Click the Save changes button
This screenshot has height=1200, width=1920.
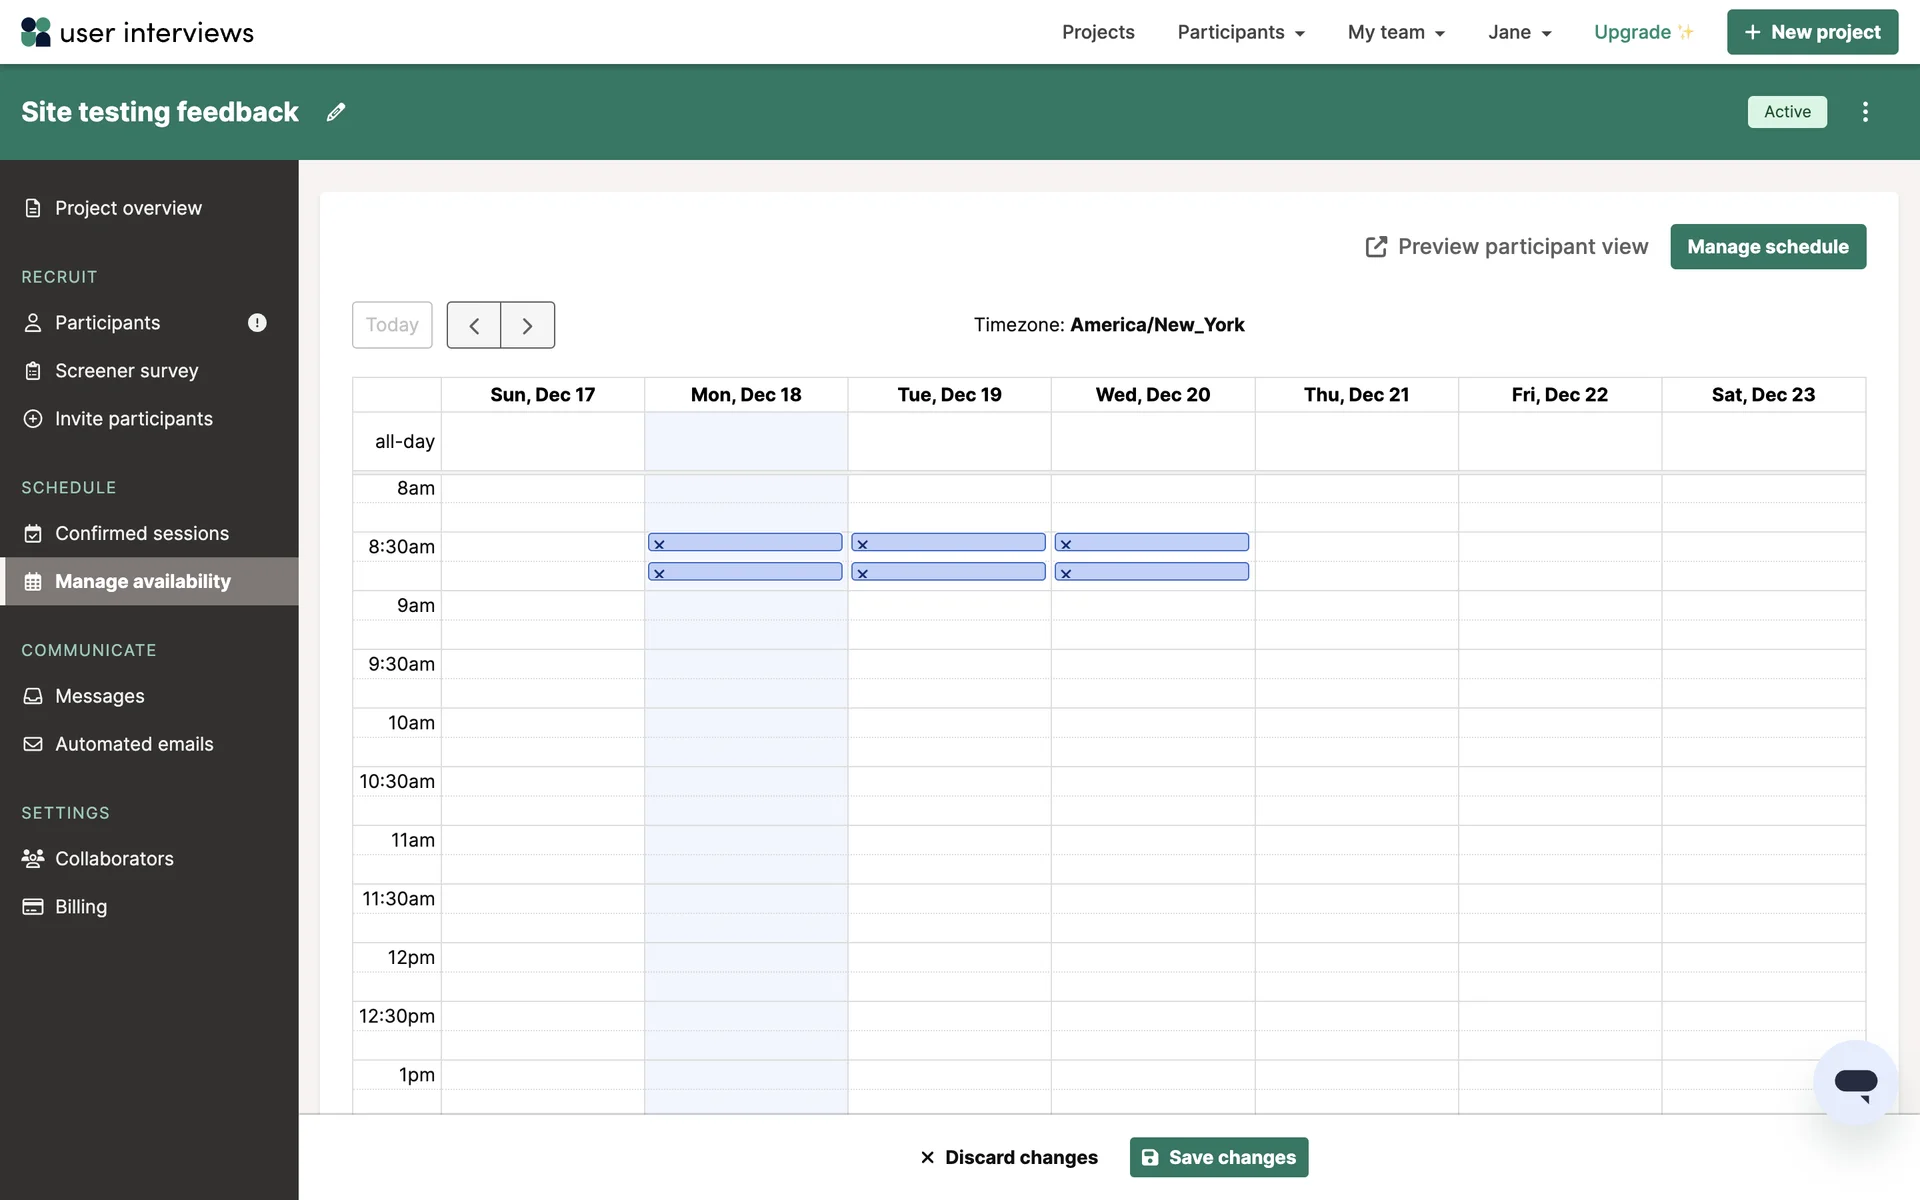[x=1218, y=1157]
